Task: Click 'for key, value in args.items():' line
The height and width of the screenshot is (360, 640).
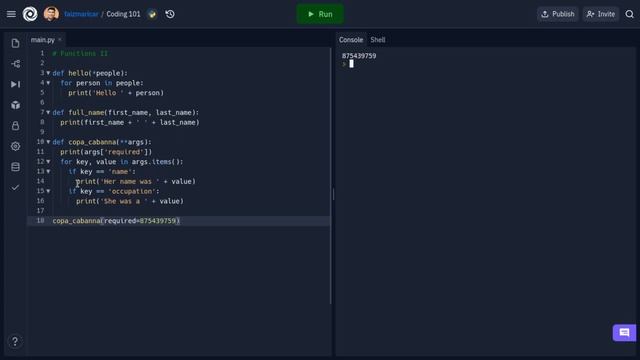Action: pyautogui.click(x=122, y=162)
